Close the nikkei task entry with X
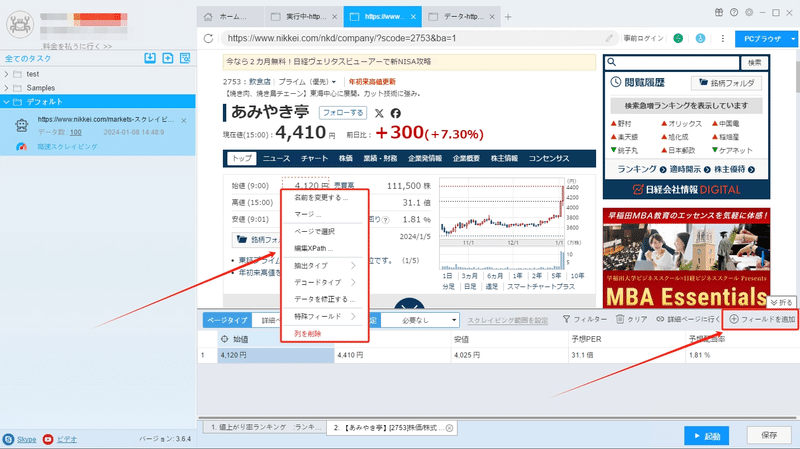This screenshot has height=449, width=800. point(184,120)
